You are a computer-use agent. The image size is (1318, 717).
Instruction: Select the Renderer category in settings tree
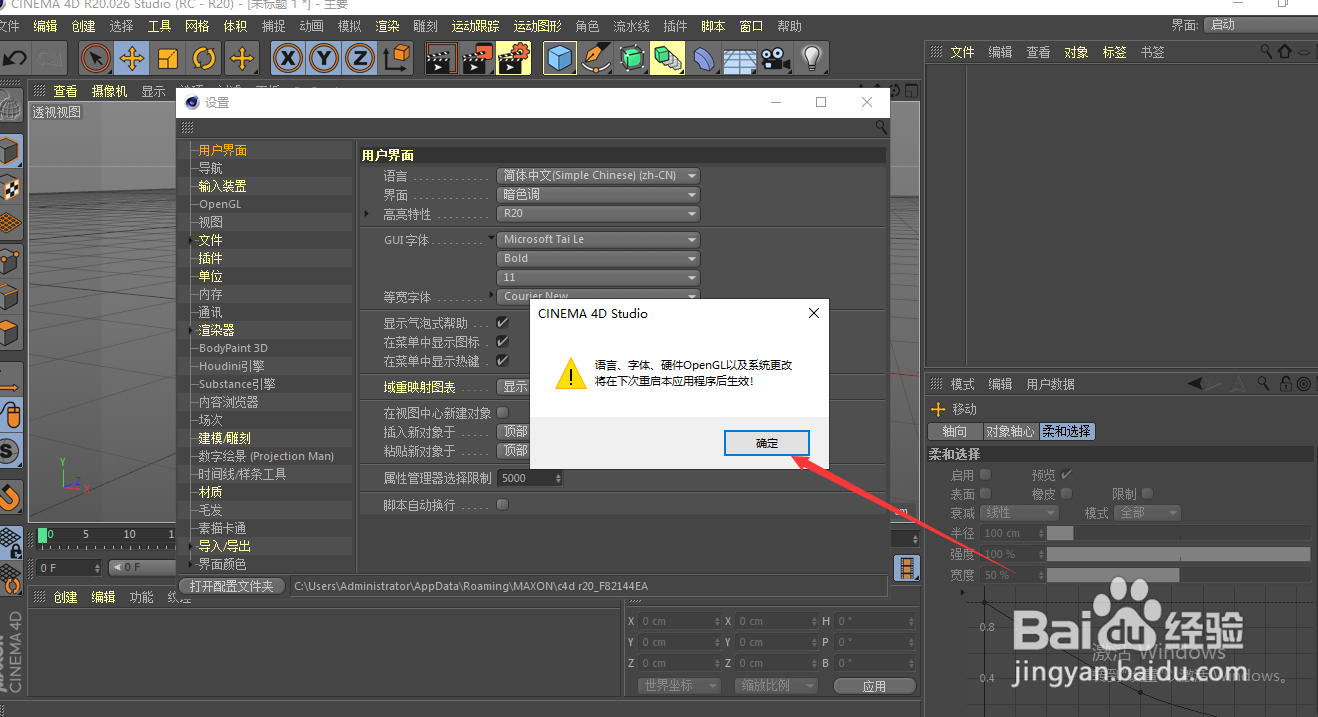216,330
